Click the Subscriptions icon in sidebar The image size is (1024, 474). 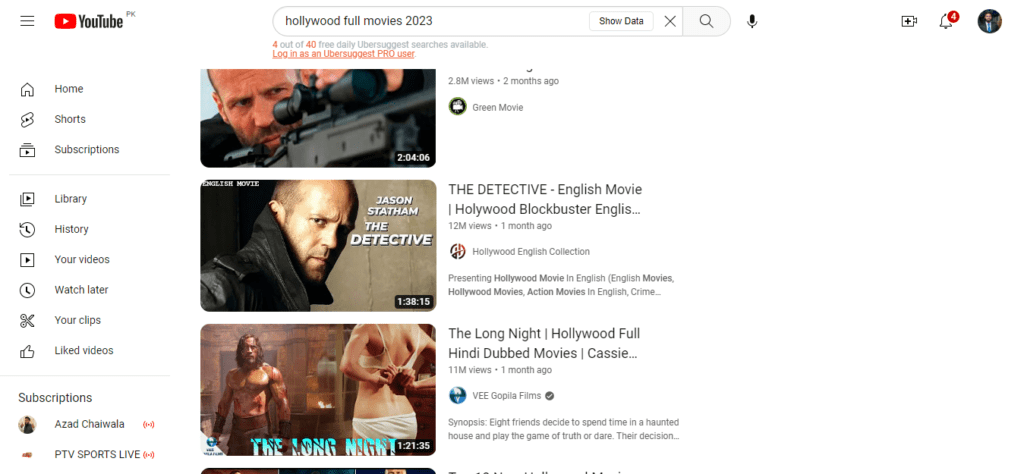(27, 150)
